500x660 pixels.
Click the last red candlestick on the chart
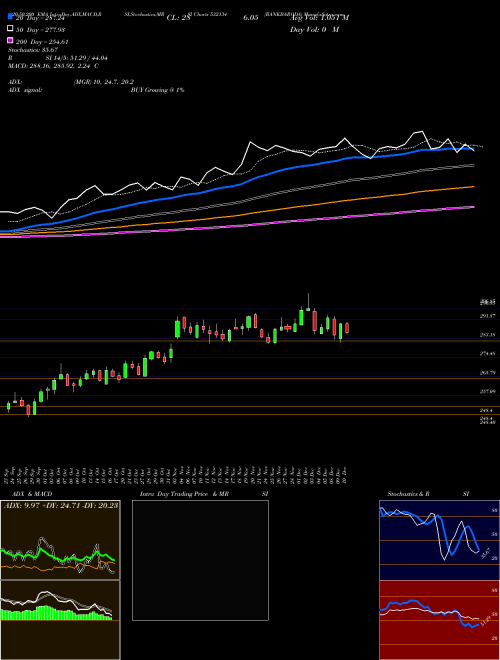coord(347,328)
